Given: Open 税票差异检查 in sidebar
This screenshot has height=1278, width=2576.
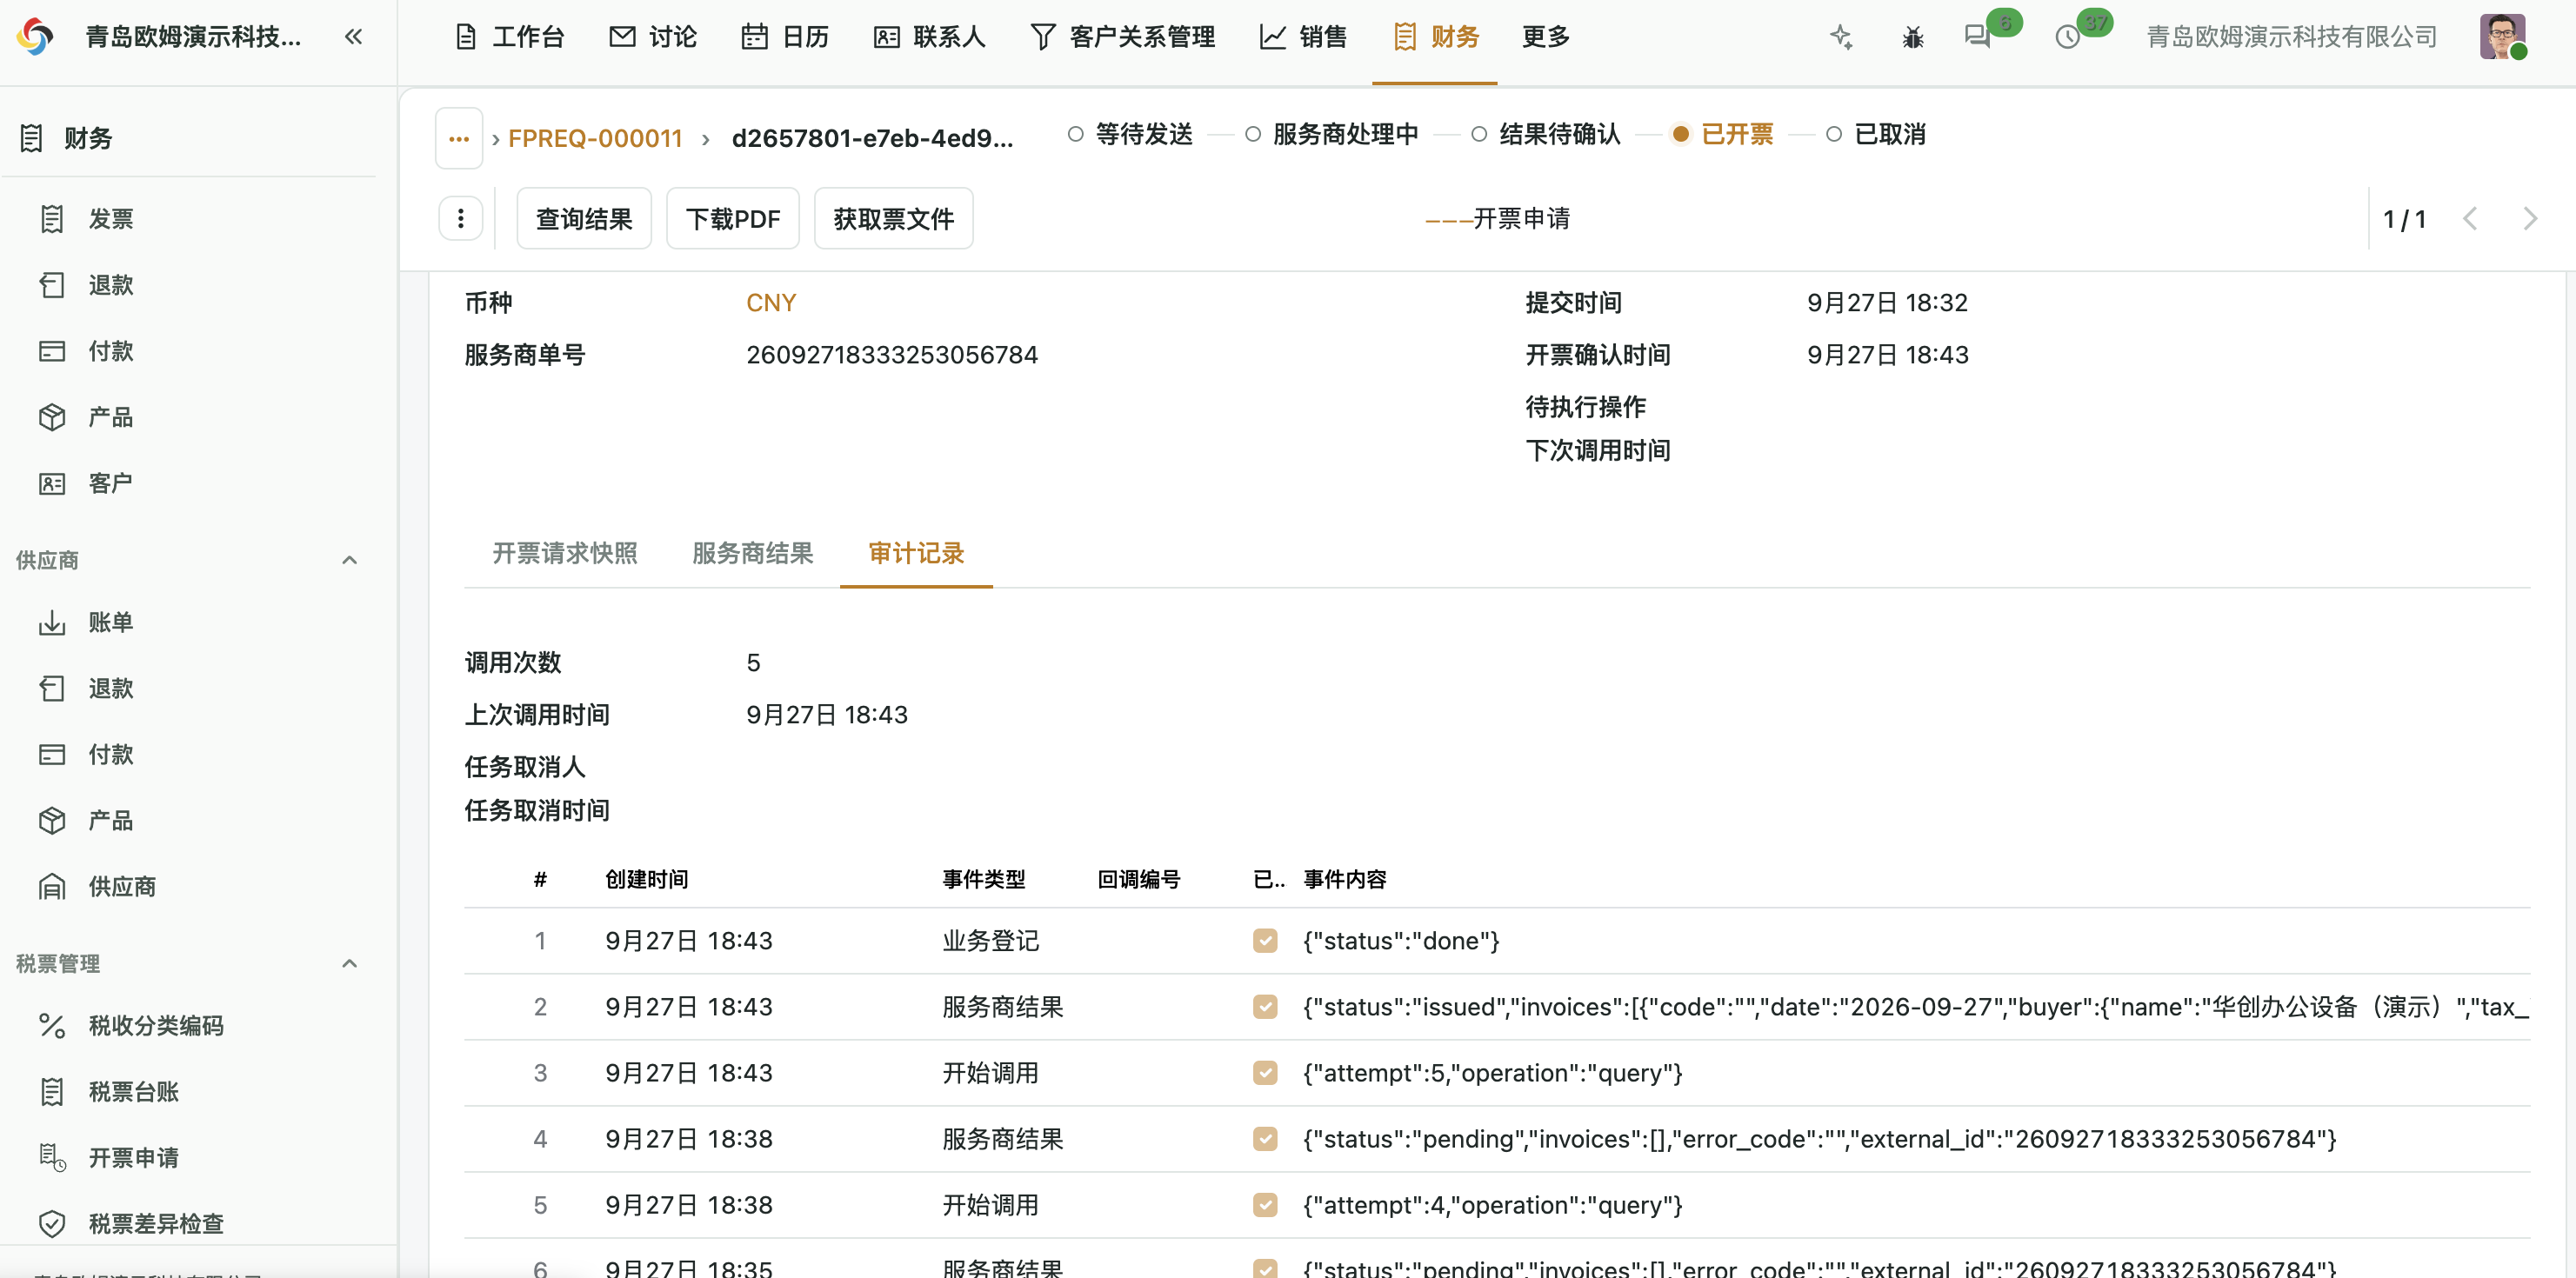Looking at the screenshot, I should pyautogui.click(x=156, y=1223).
